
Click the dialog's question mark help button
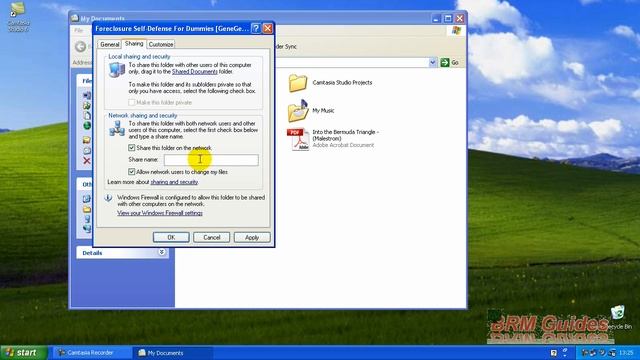click(256, 28)
